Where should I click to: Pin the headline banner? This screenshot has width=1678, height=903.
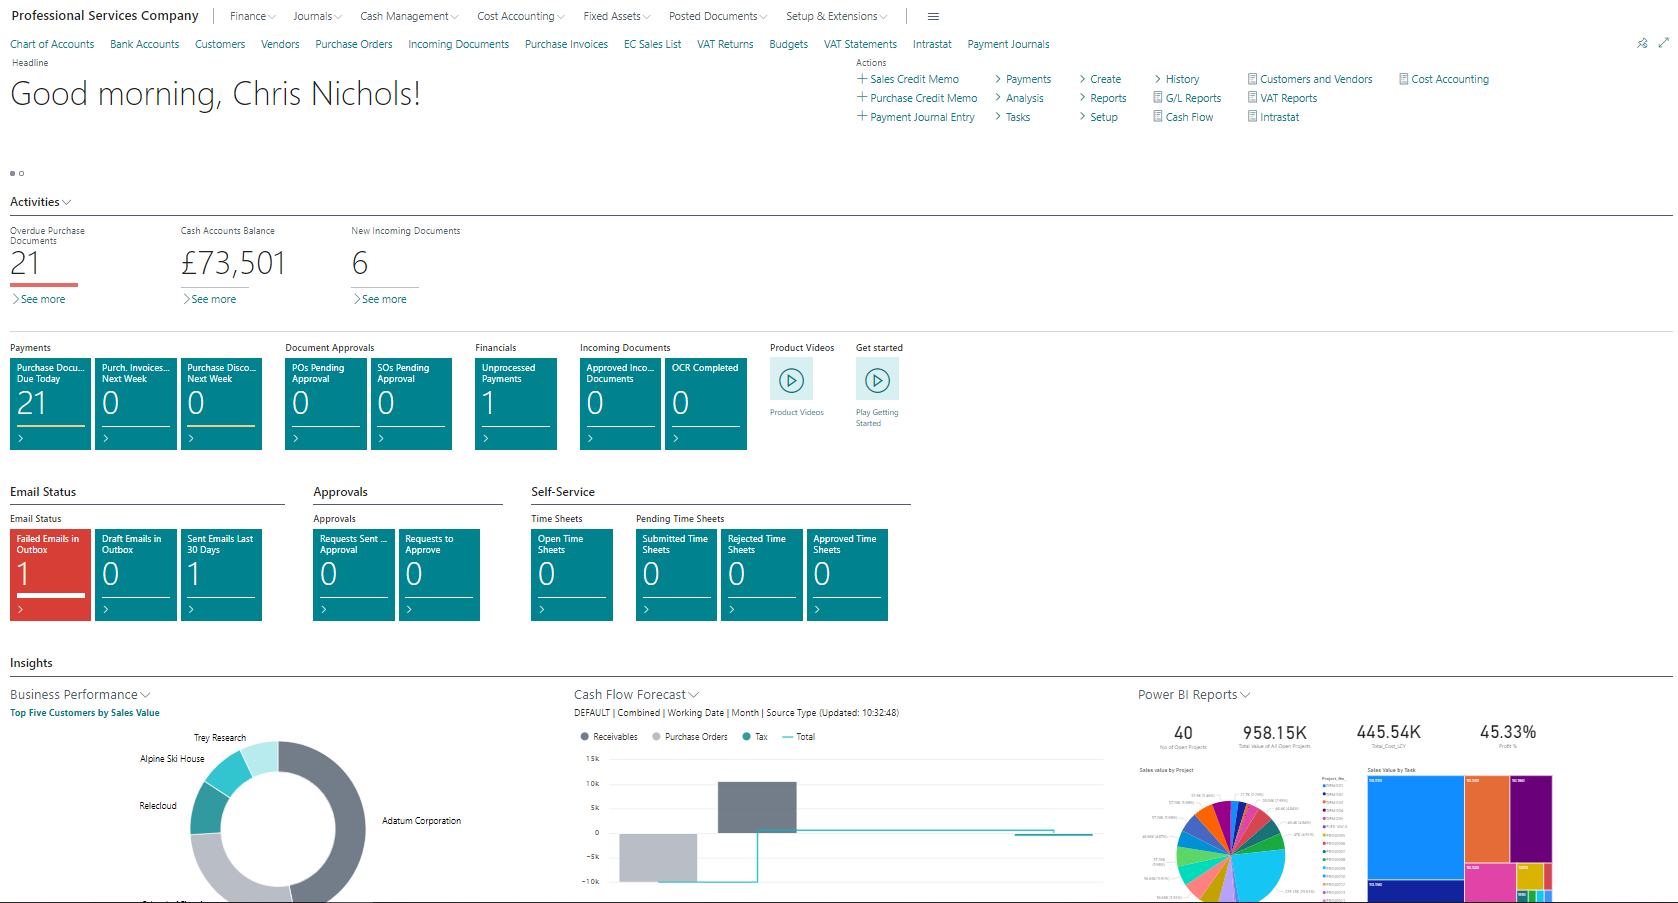tap(1642, 43)
